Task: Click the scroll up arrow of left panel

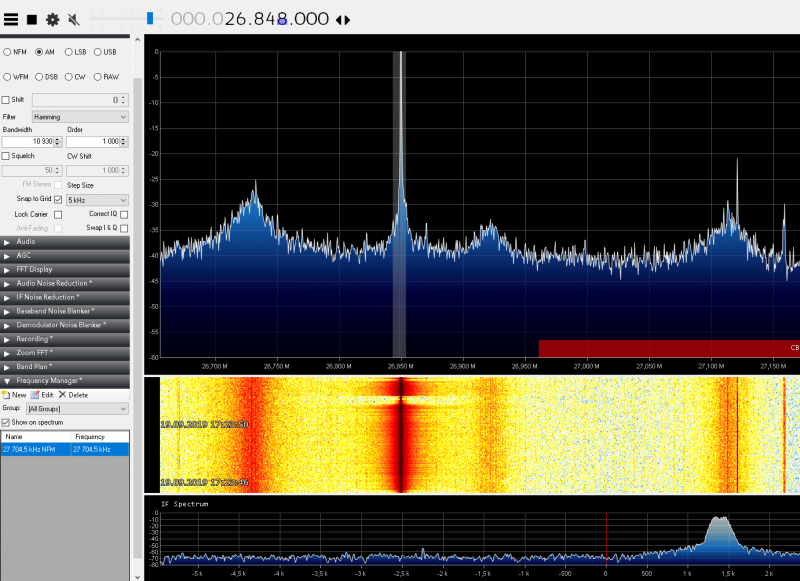Action: tap(137, 39)
